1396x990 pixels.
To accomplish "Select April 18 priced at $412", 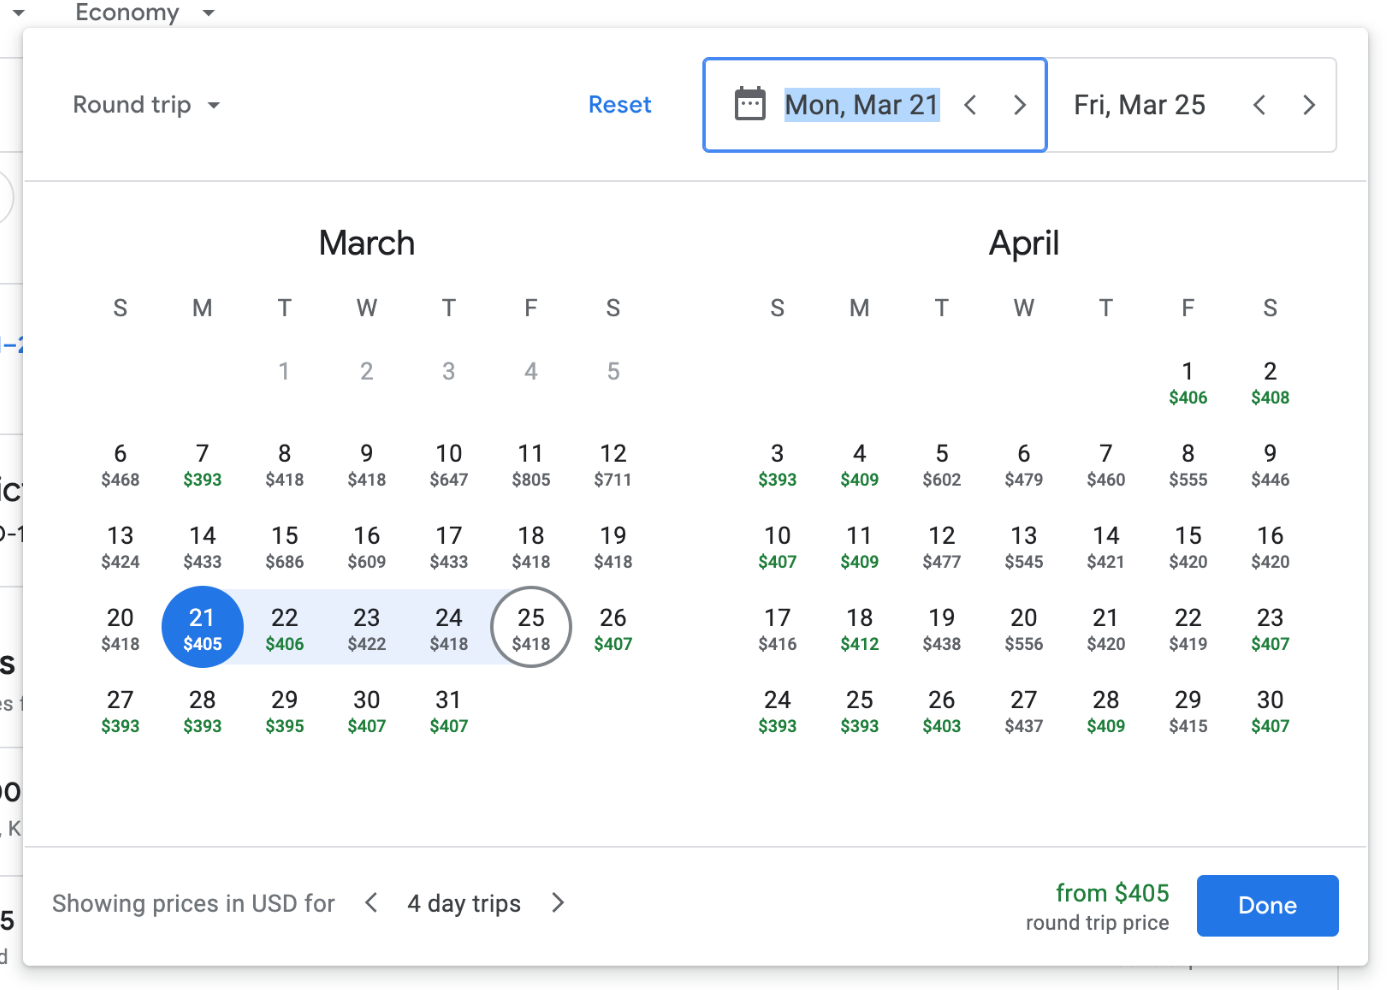I will 859,629.
